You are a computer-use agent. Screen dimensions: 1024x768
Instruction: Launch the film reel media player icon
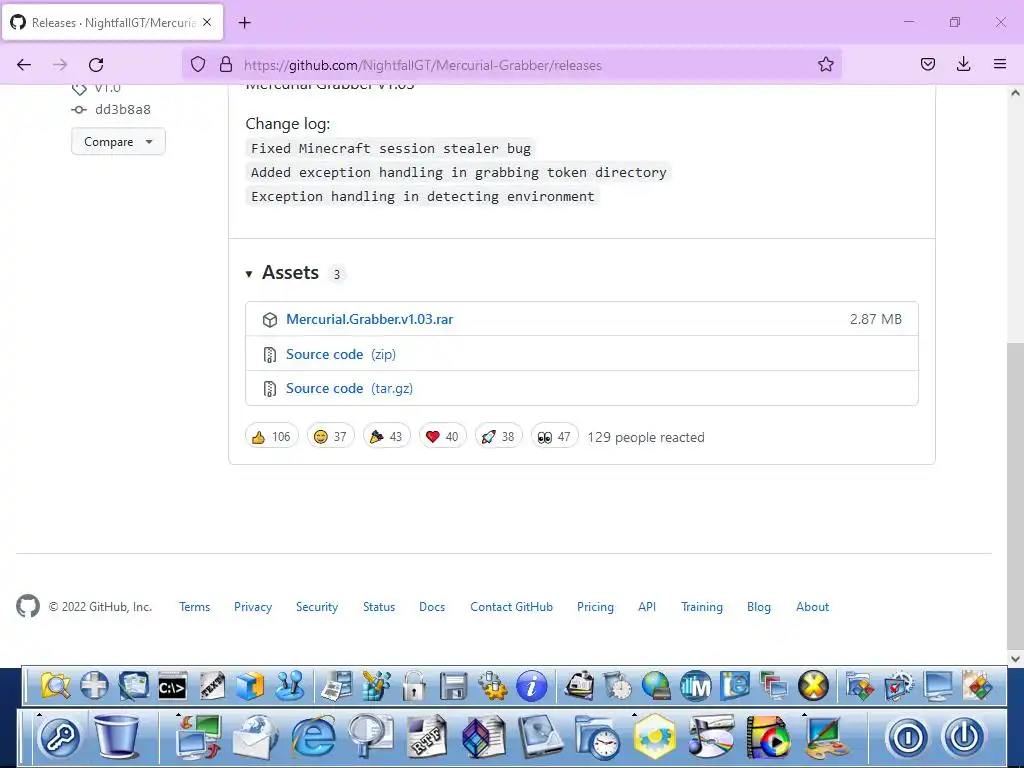768,737
